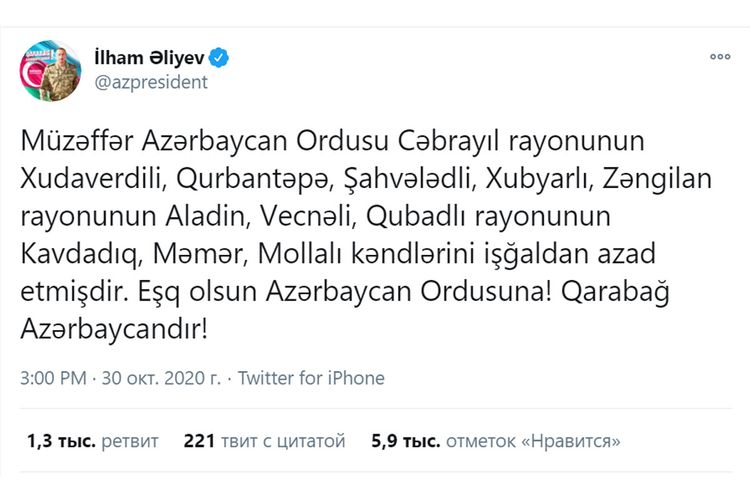The width and height of the screenshot is (750, 500).
Task: View the 1,3 тыс. ретвит list
Action: (91, 440)
